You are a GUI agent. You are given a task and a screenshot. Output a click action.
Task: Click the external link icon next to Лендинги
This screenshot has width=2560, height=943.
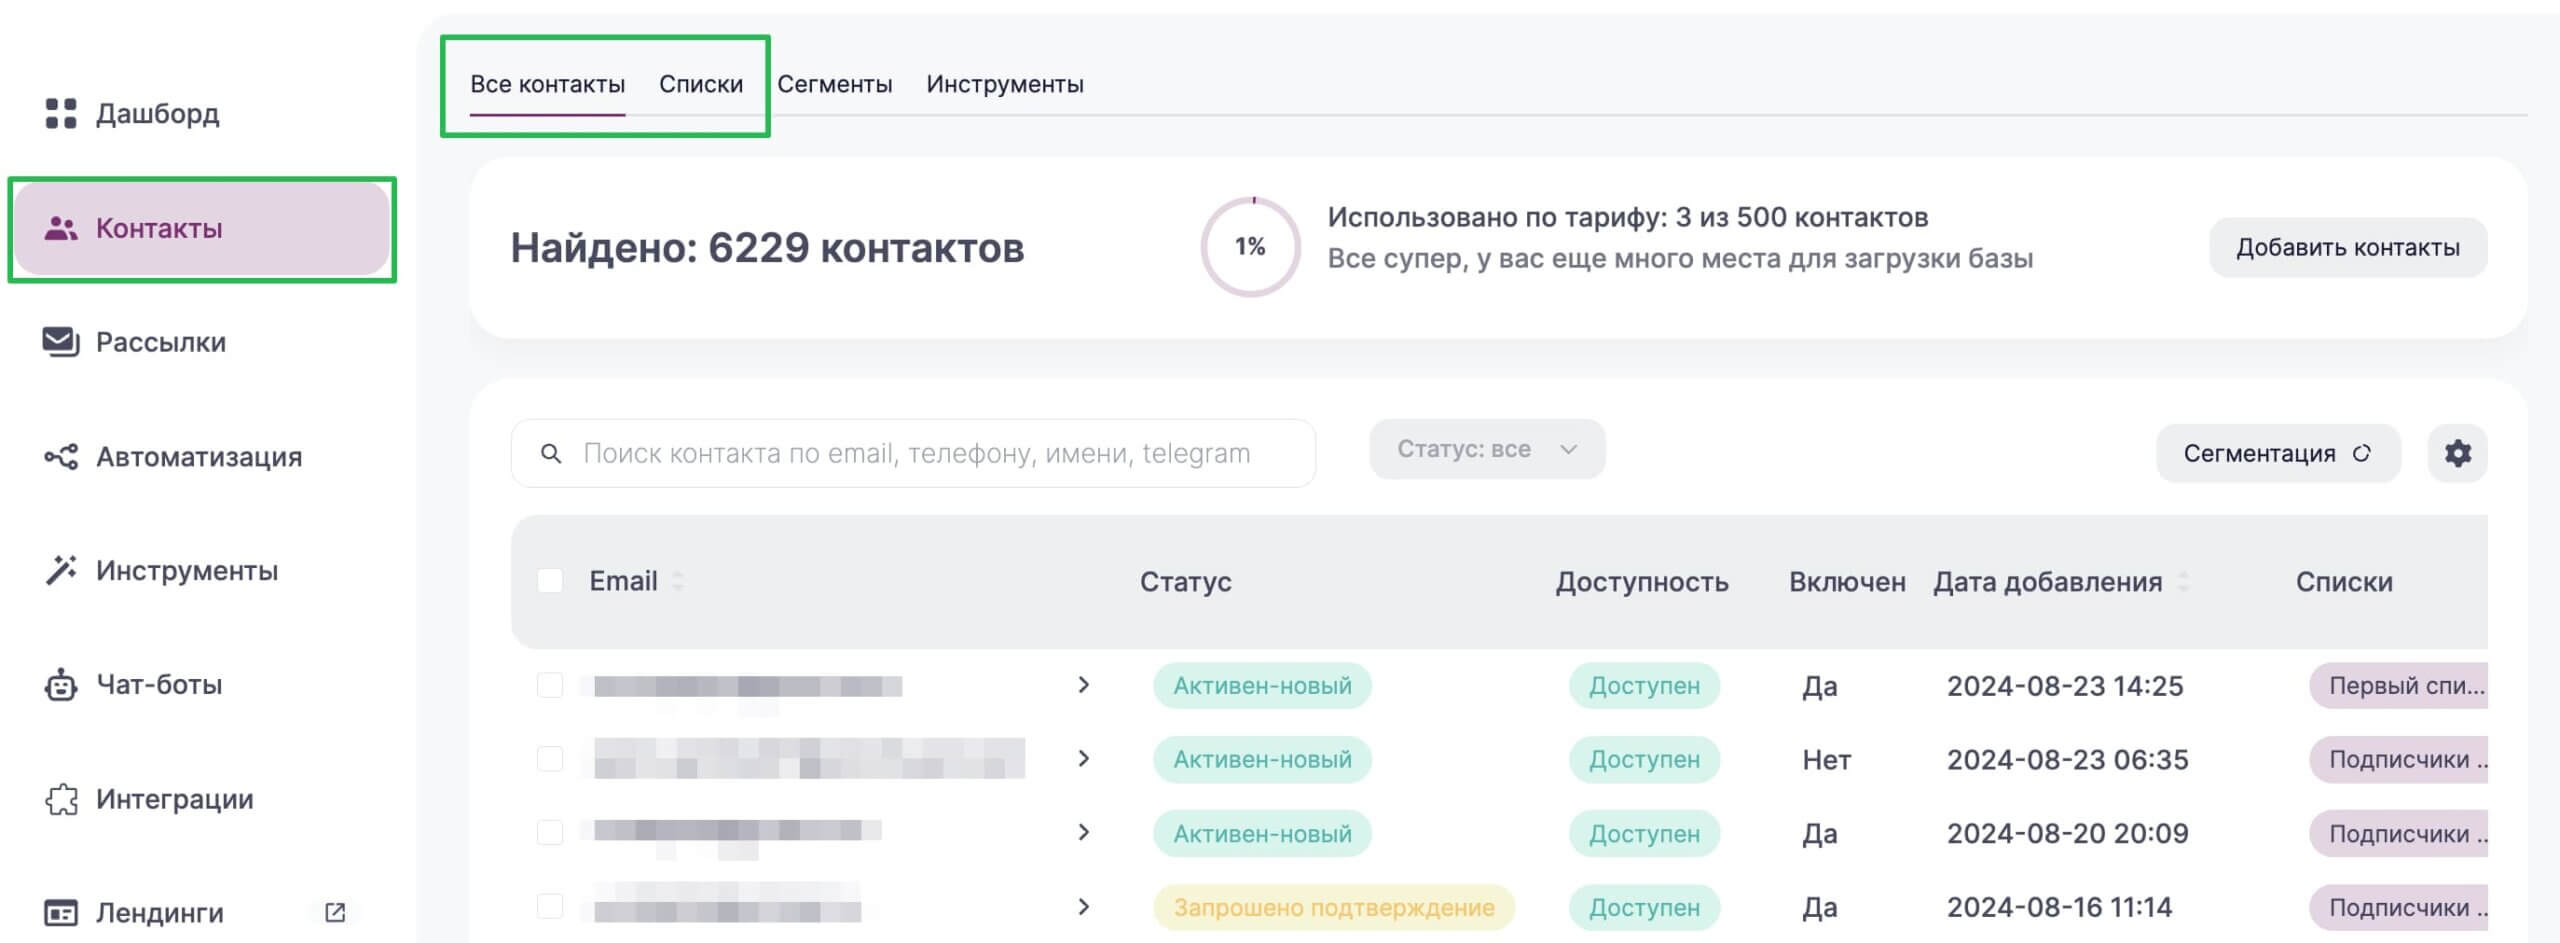[x=335, y=912]
